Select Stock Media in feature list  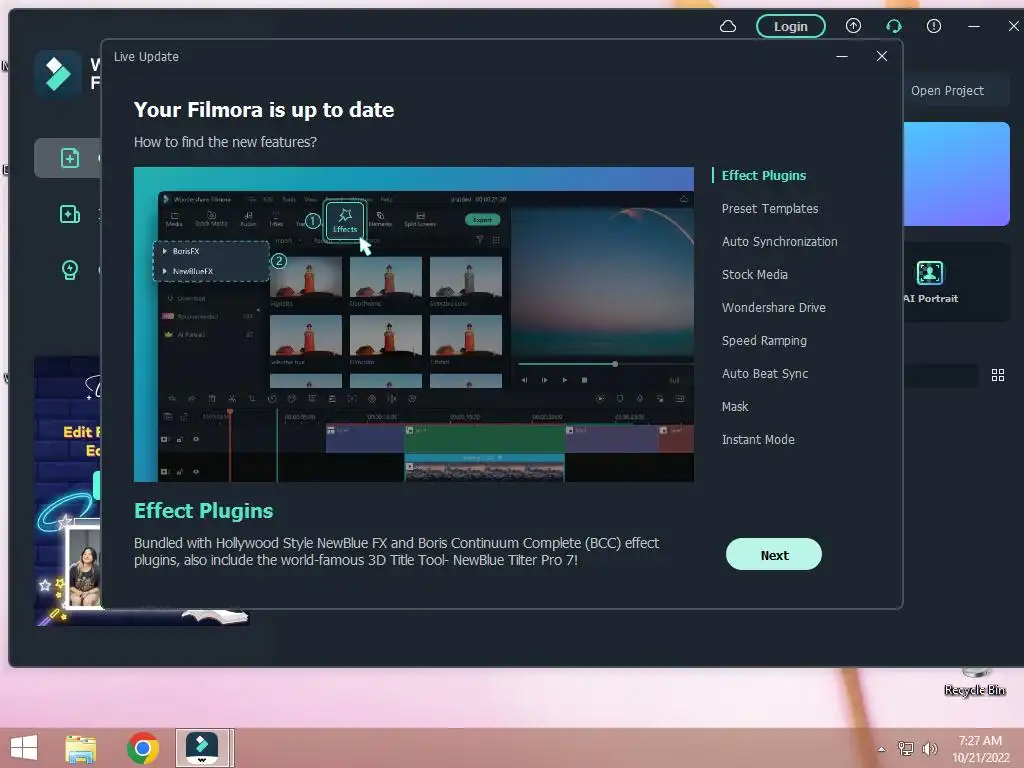point(754,274)
